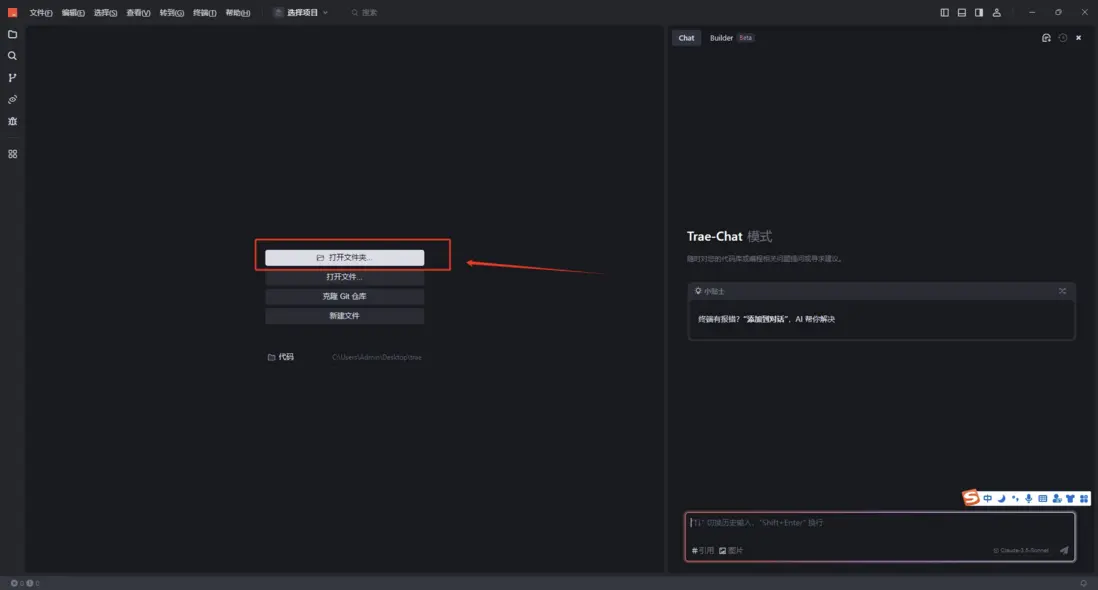Click the Trae-Chat 模式 heading
This screenshot has width=1098, height=590.
click(x=729, y=237)
